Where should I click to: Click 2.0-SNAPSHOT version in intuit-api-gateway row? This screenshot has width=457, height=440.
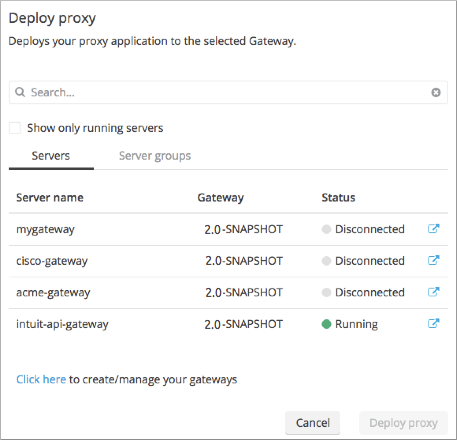tap(243, 324)
